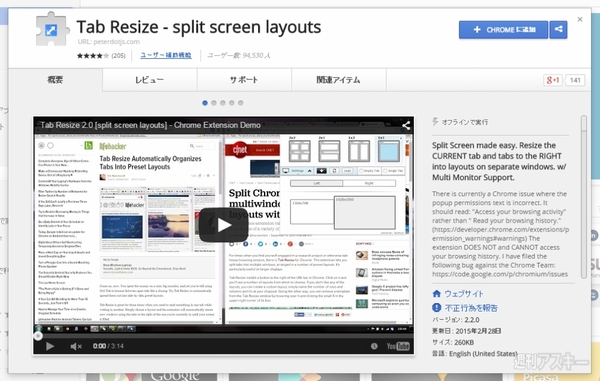
Task: Select the fifth carousel dot indicator
Action: click(240, 103)
